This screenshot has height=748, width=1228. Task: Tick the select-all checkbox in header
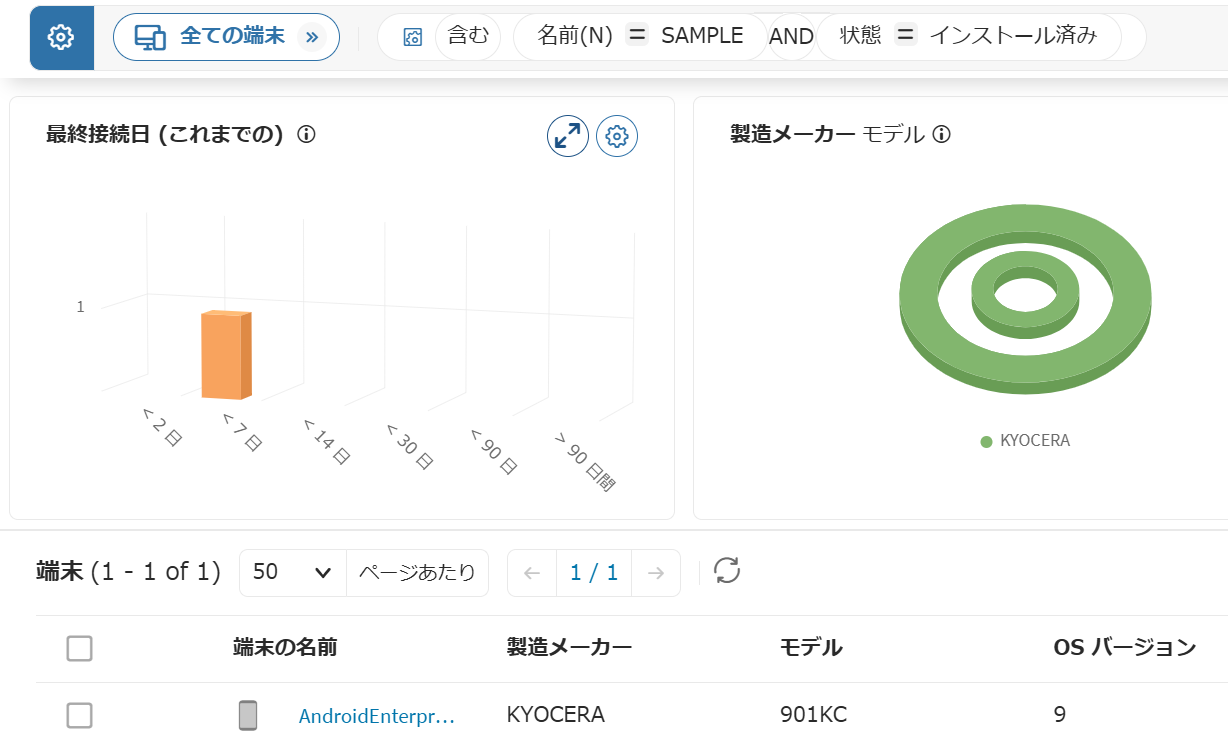[79, 648]
